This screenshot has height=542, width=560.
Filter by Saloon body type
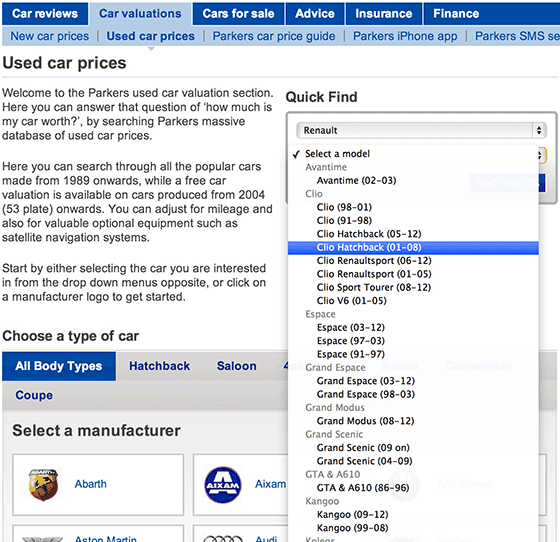tap(236, 366)
